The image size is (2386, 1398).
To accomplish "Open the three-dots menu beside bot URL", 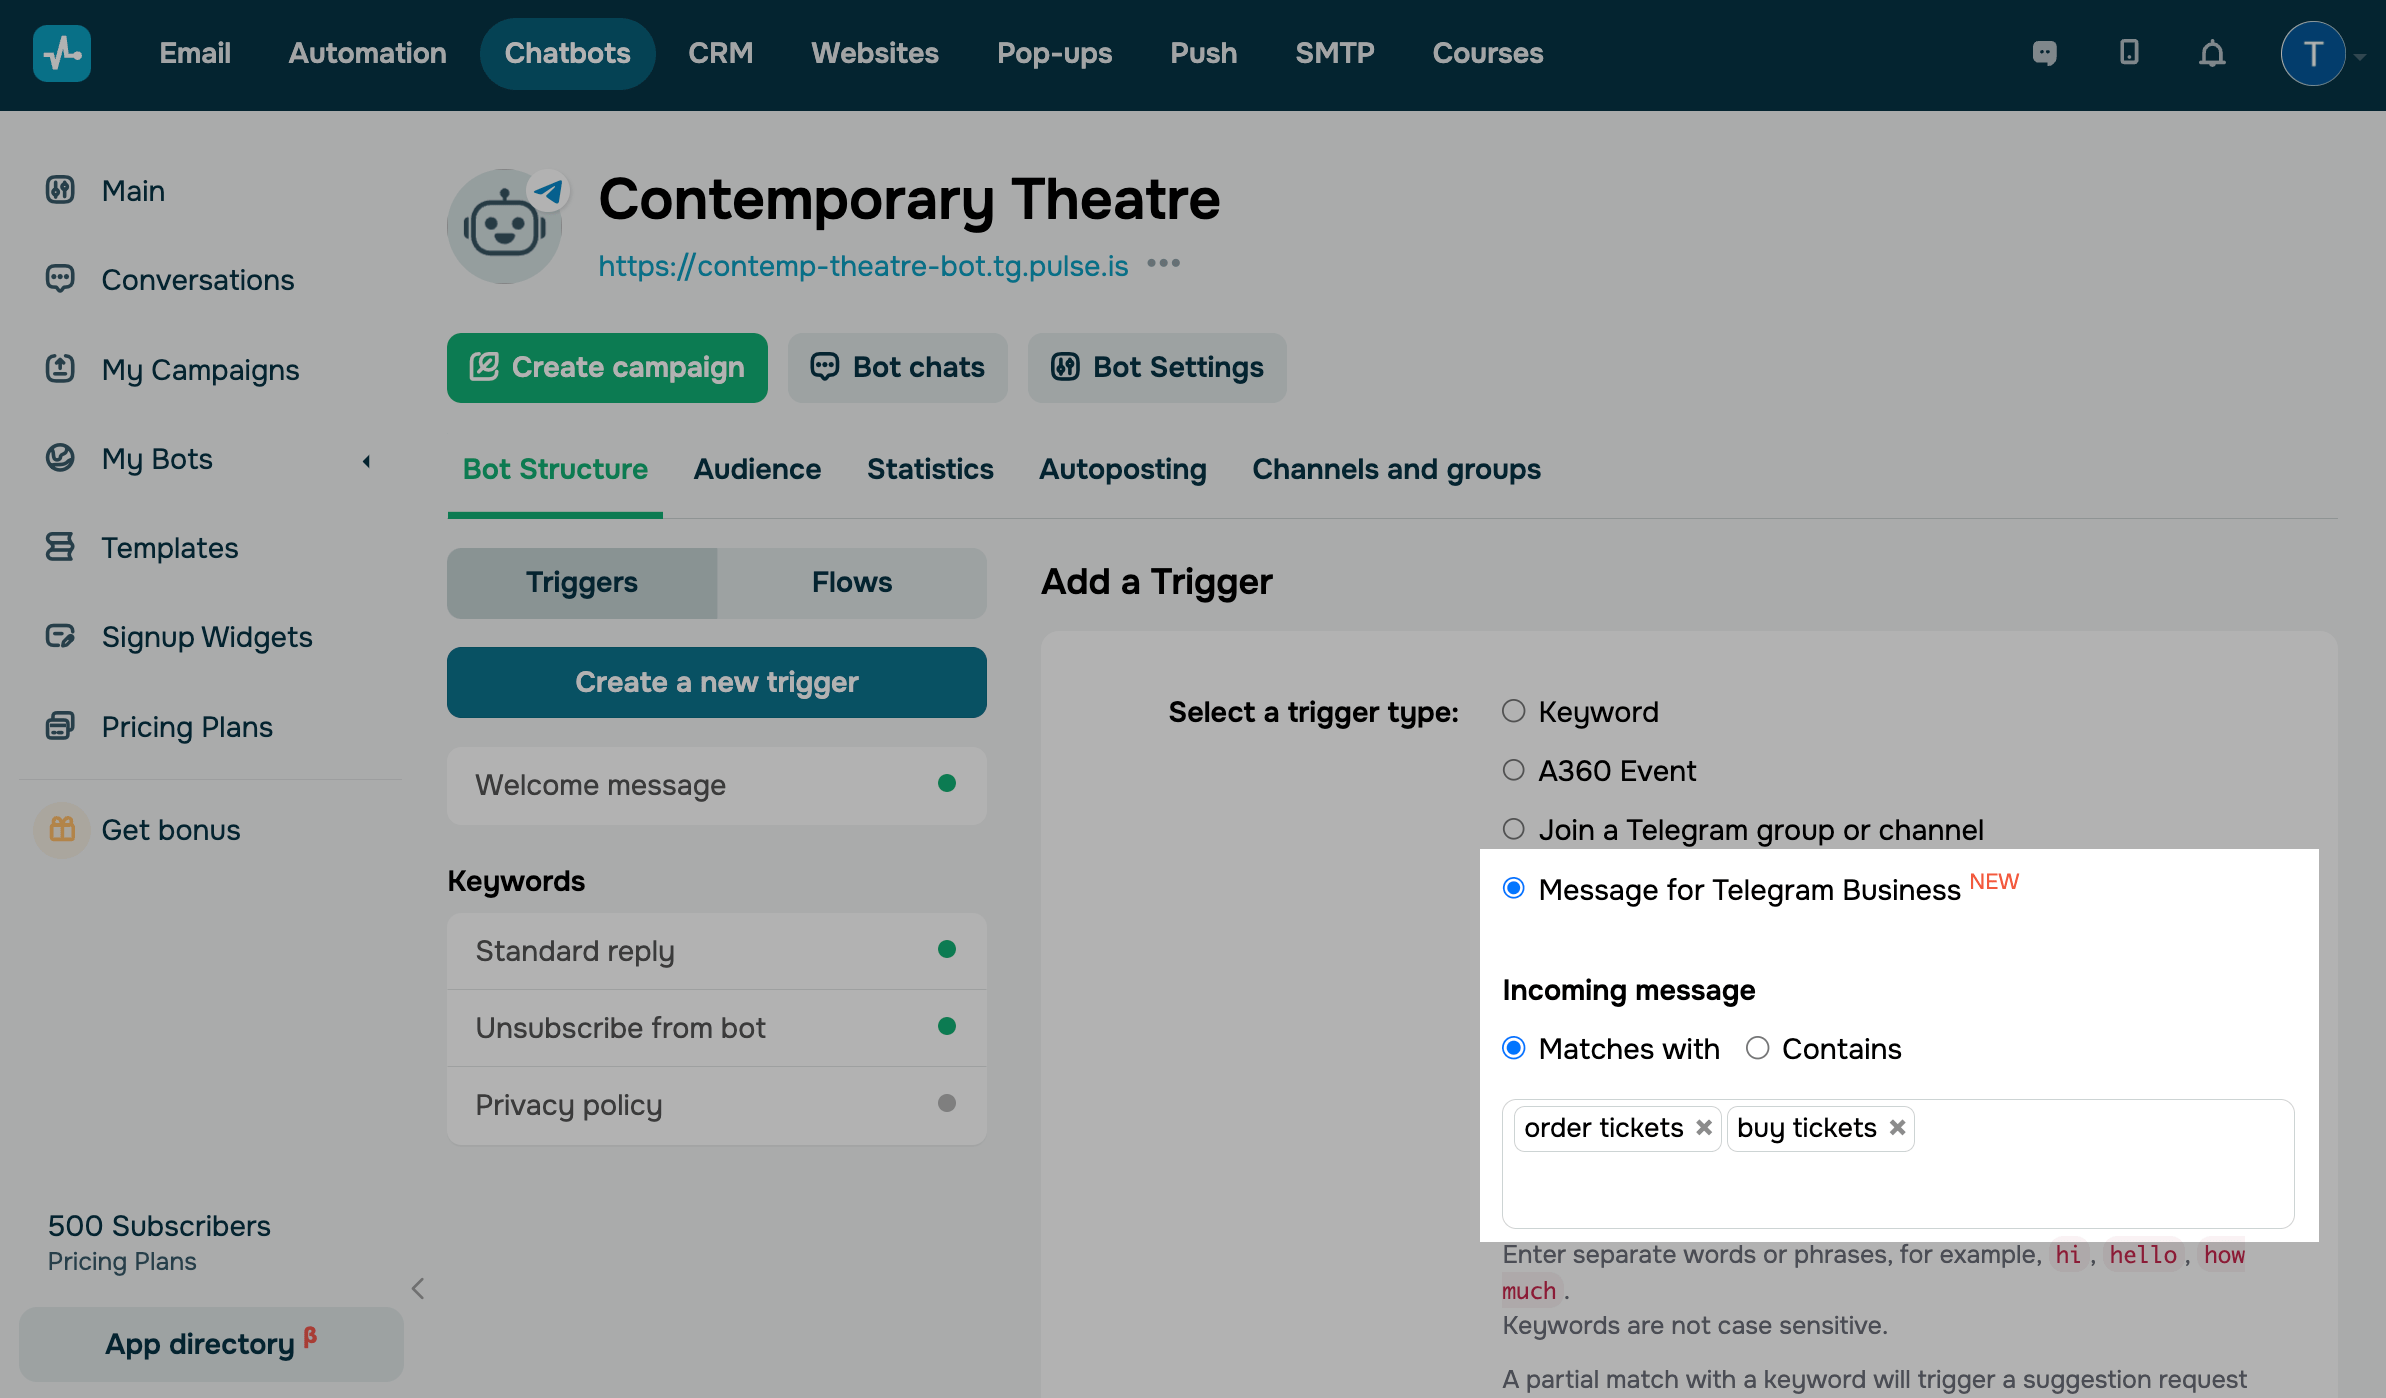I will point(1163,264).
